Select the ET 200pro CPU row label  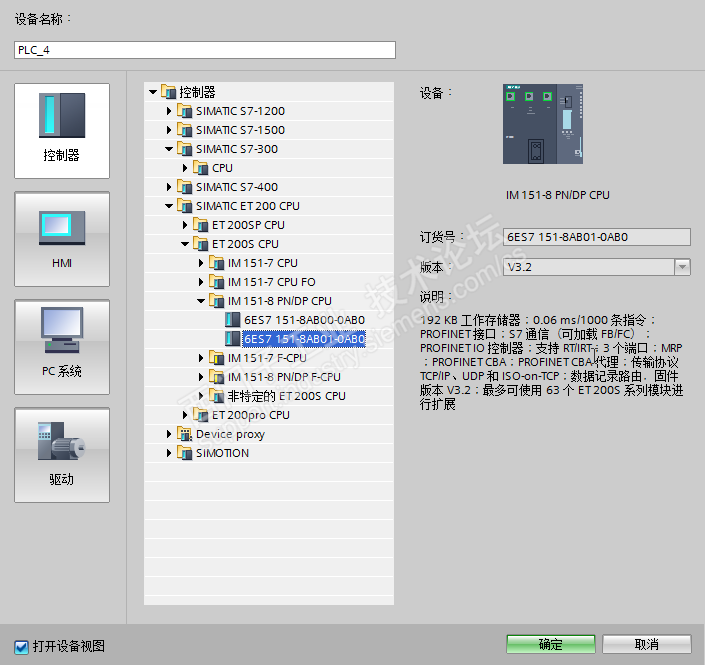(251, 415)
